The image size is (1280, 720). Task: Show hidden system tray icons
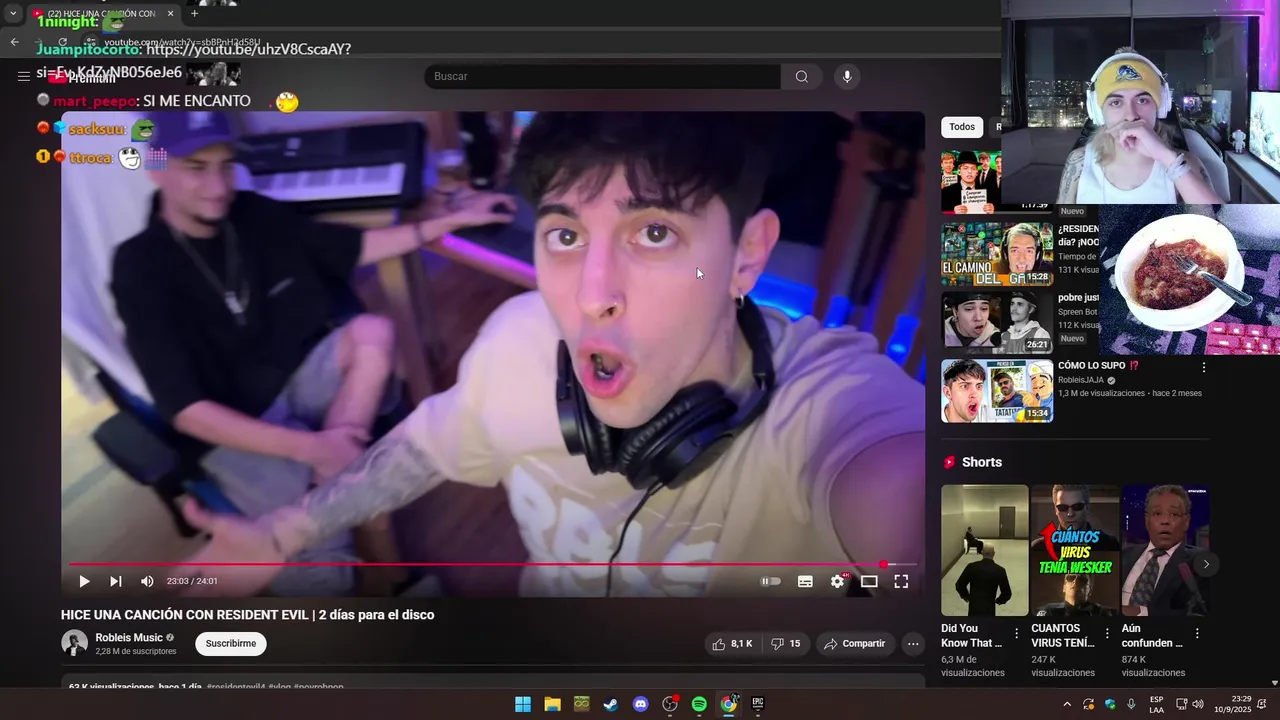(x=1067, y=704)
